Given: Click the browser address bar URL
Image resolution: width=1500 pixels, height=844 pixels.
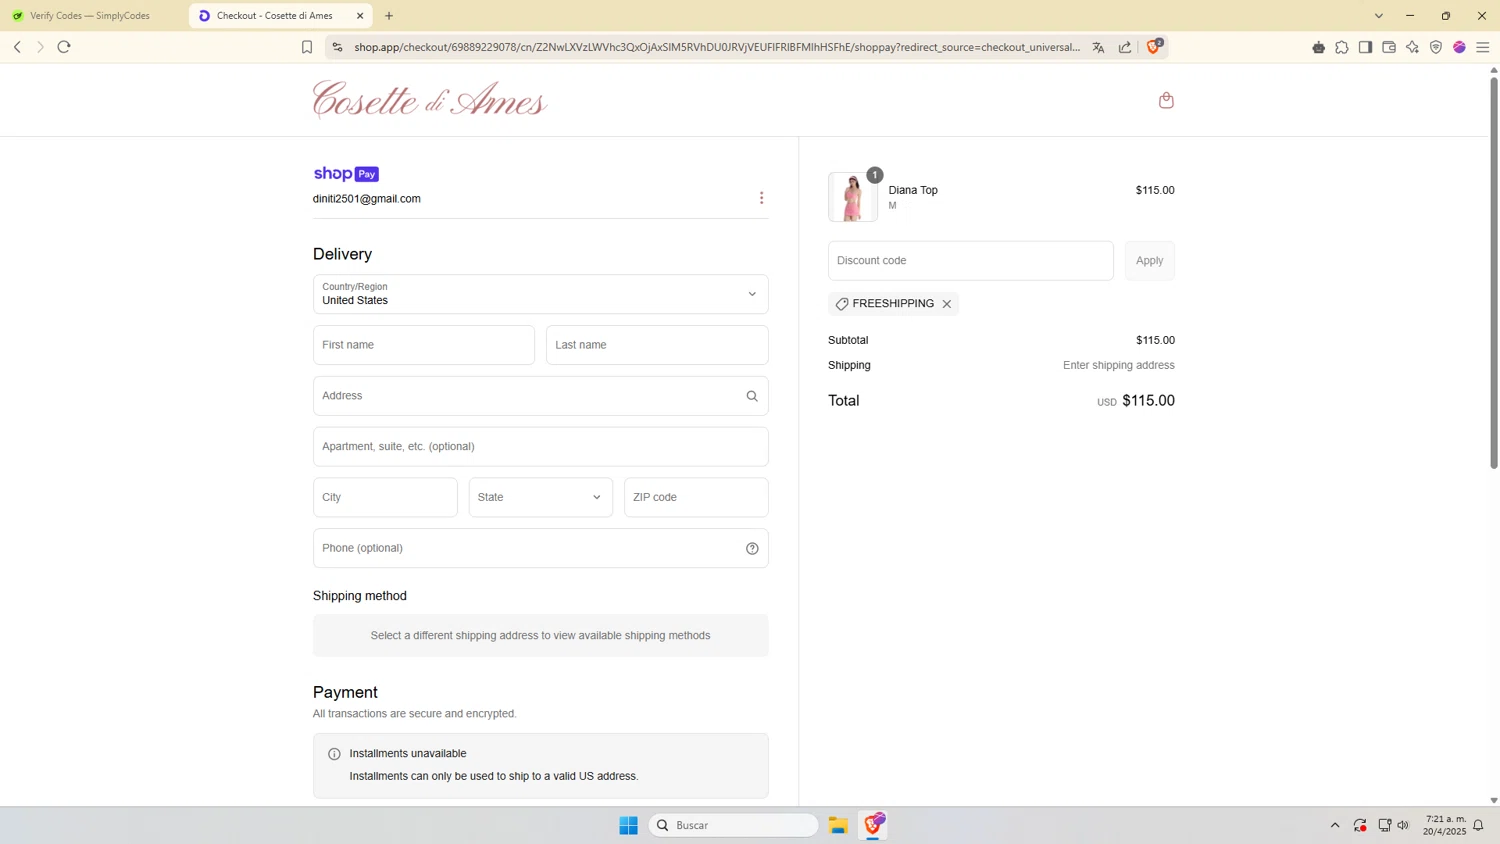Looking at the screenshot, I should (716, 47).
